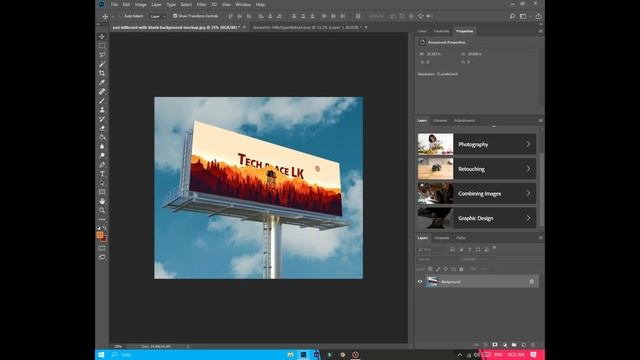Open the File menu
This screenshot has height=360, width=640.
(114, 4)
